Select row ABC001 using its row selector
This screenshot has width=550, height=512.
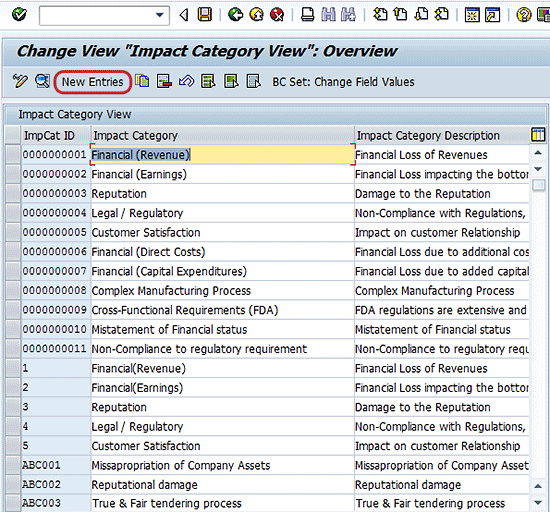click(13, 465)
